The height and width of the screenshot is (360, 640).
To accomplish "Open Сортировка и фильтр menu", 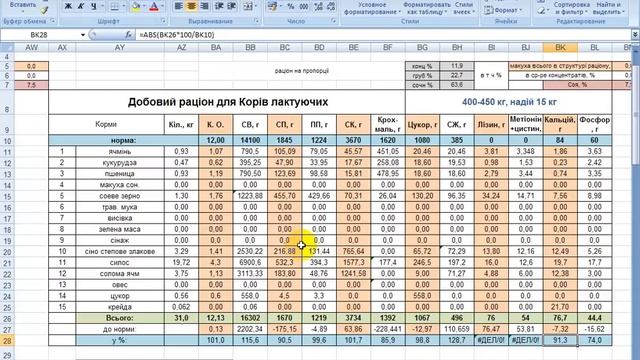I will pos(571,8).
